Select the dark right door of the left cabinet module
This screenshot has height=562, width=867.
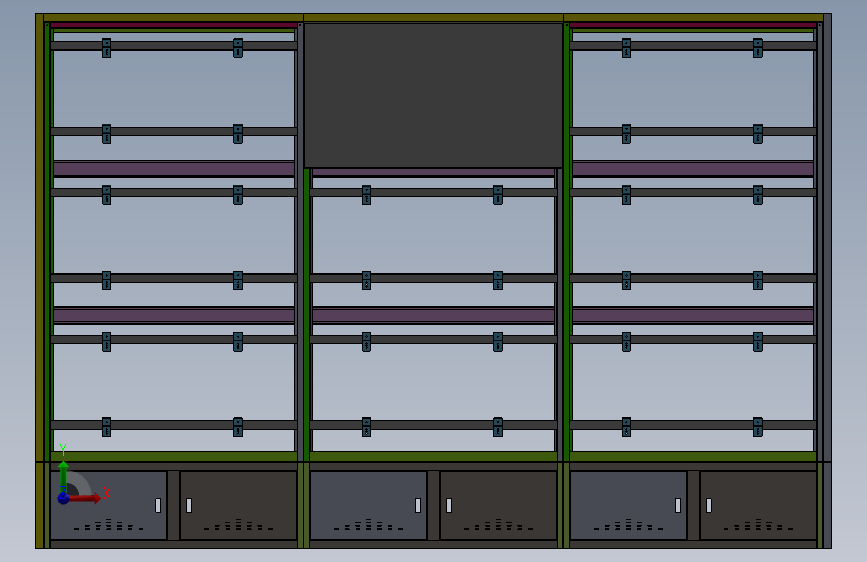coord(238,505)
